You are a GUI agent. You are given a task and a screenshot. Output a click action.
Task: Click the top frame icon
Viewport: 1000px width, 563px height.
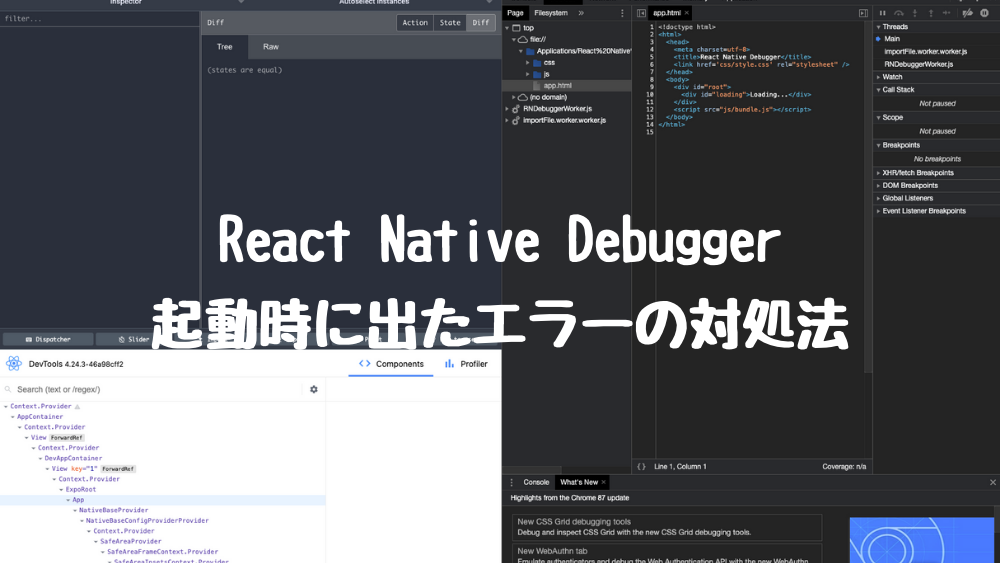517,28
